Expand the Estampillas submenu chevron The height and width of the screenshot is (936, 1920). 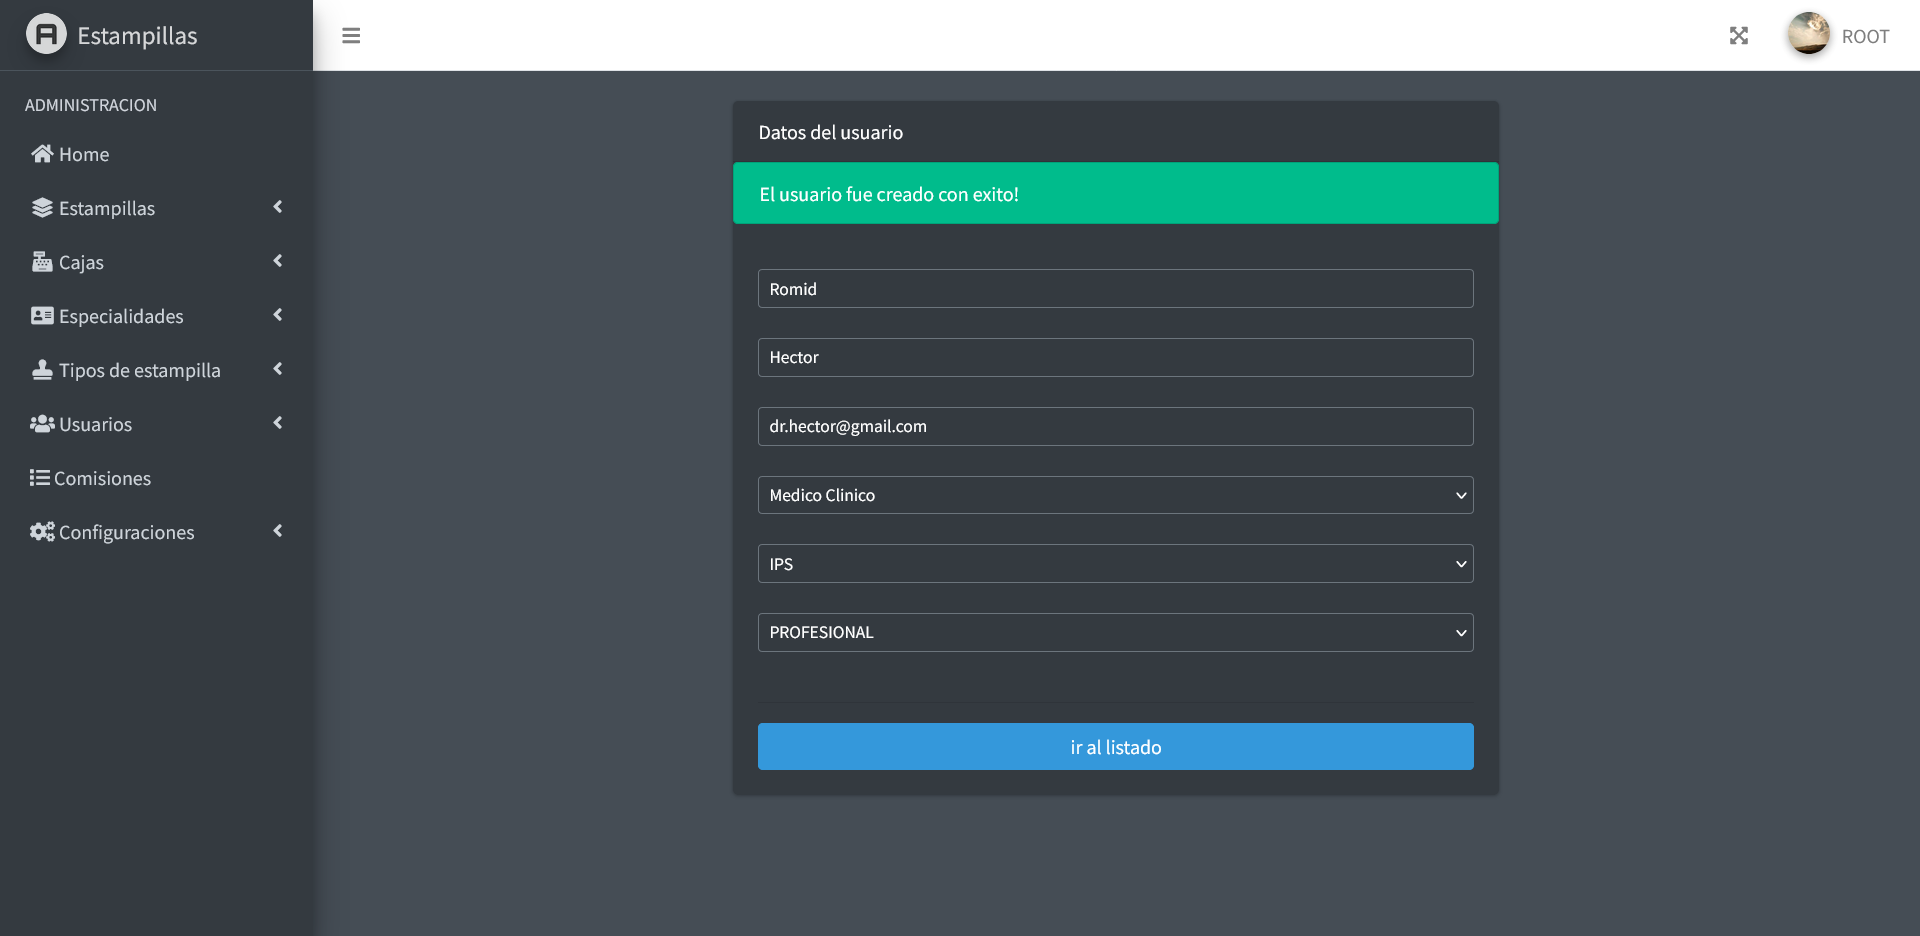278,207
